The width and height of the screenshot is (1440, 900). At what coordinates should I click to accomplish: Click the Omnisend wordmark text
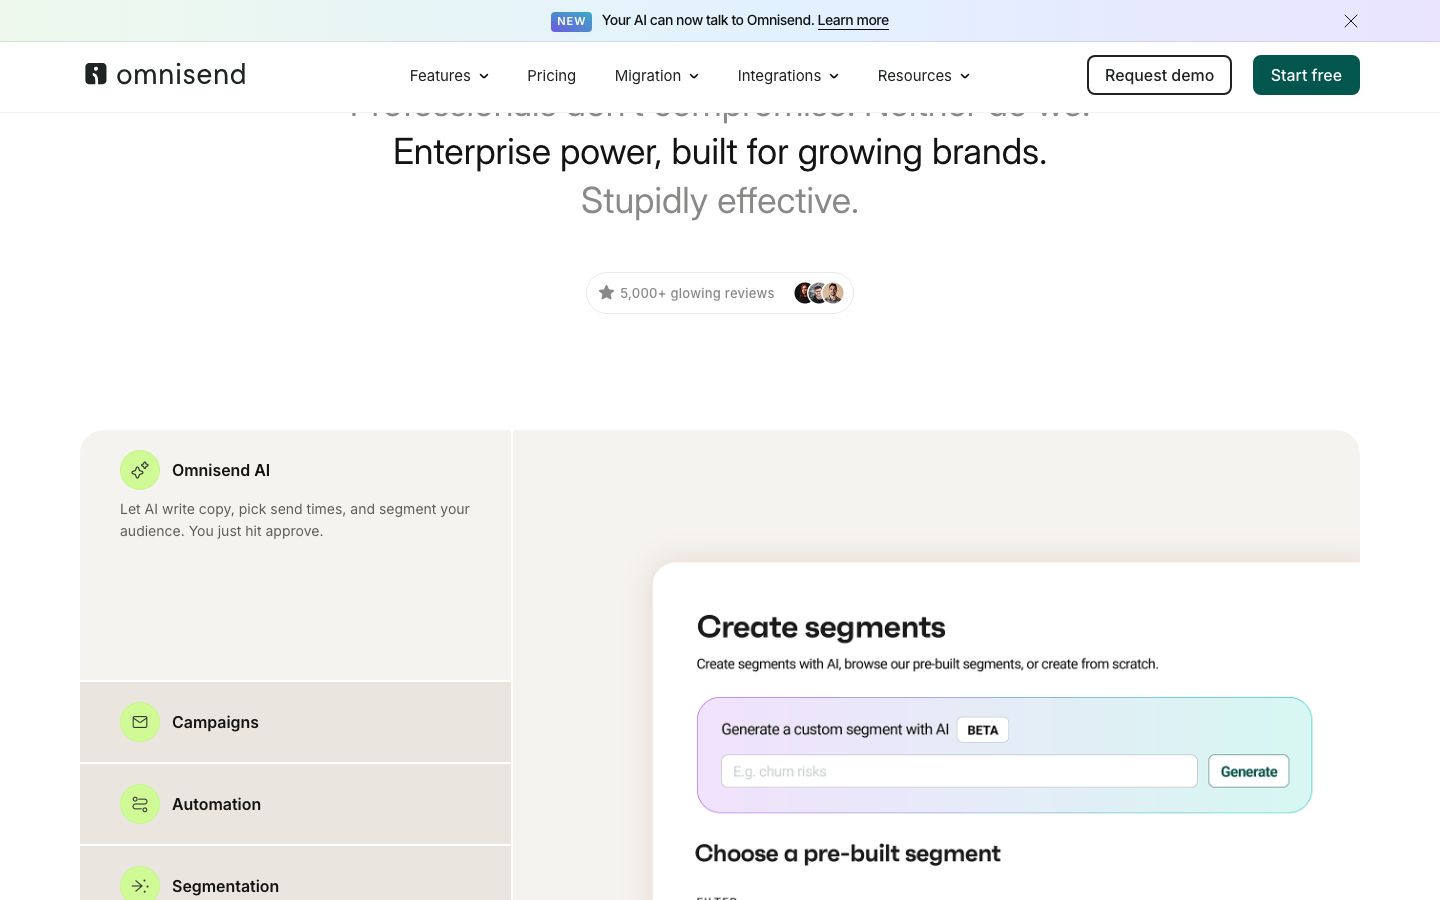[x=181, y=74]
